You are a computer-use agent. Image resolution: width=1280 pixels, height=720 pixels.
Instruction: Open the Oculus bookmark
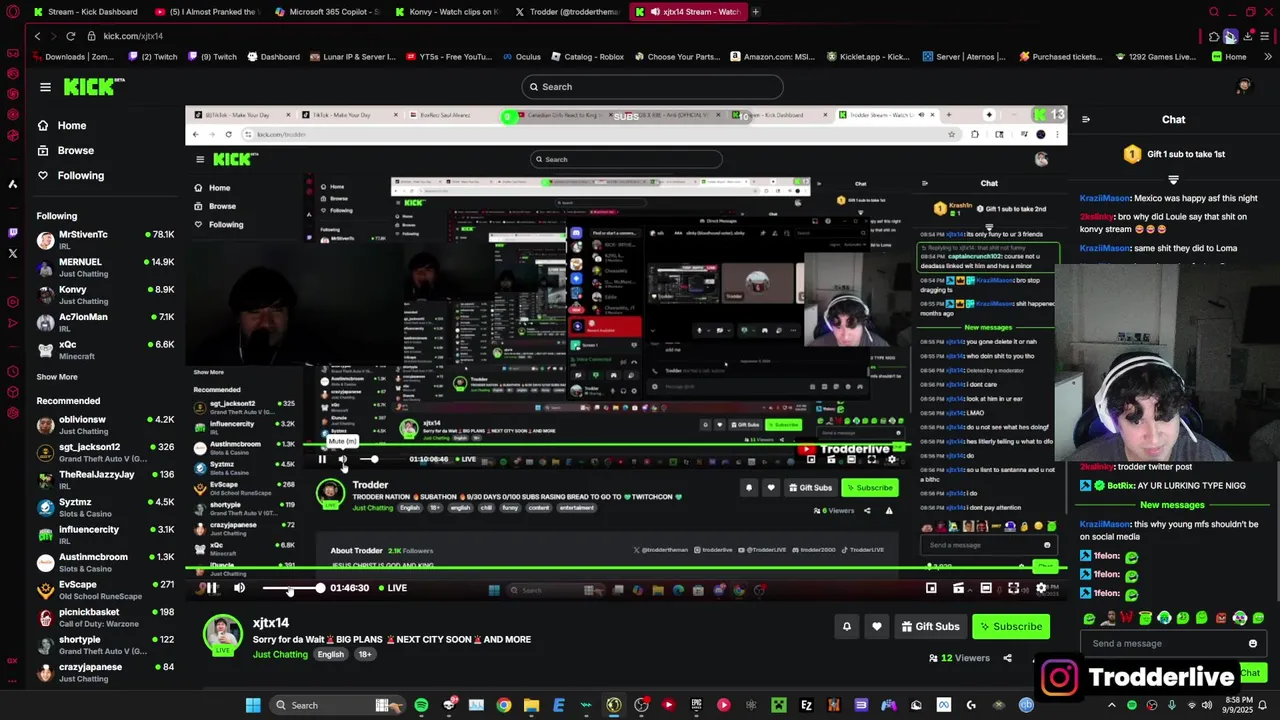pos(521,57)
